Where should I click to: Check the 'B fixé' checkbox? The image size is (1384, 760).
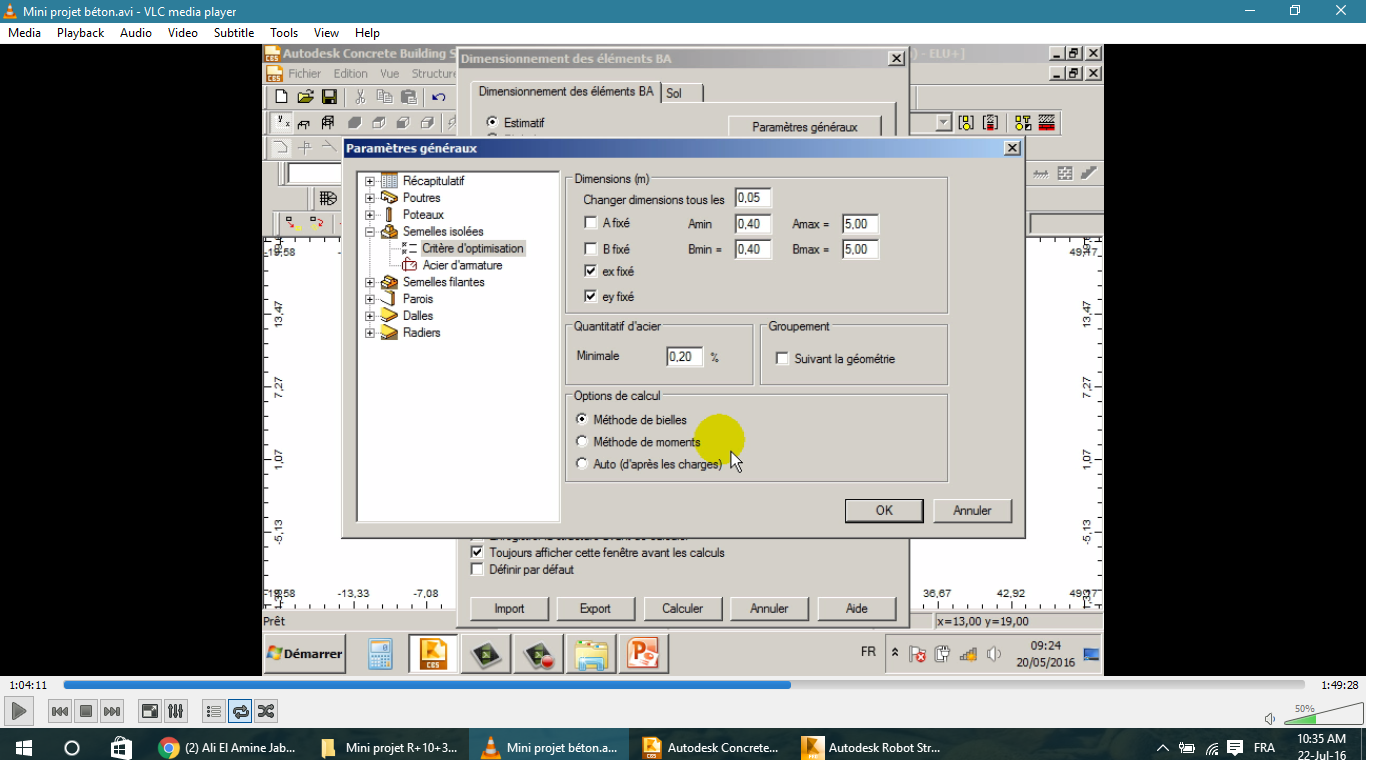point(590,249)
